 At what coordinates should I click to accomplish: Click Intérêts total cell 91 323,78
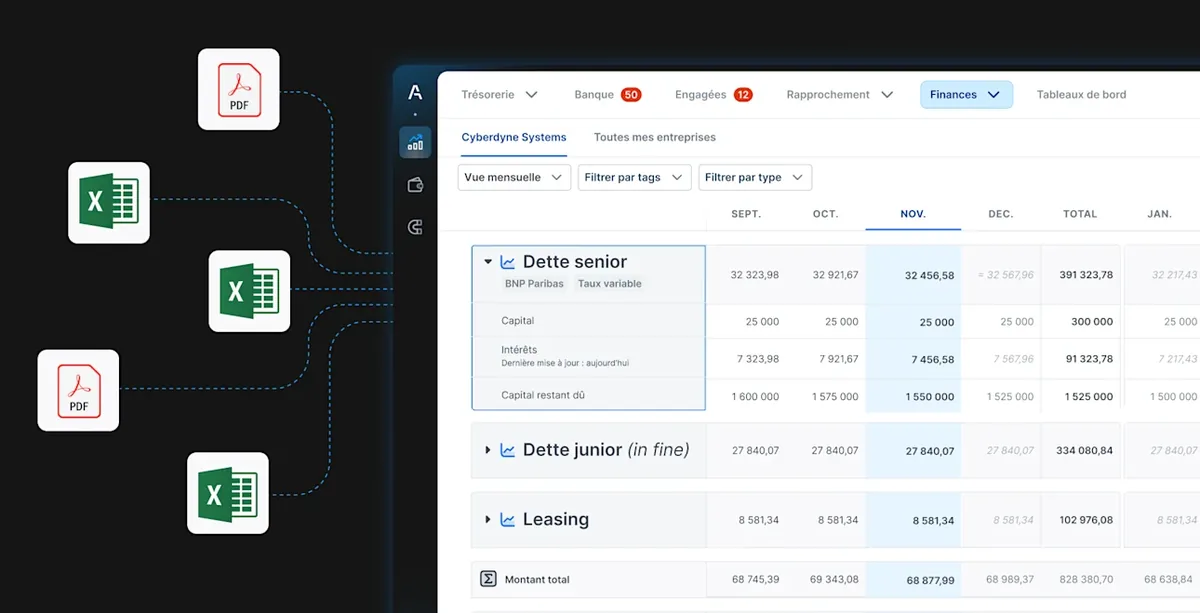click(1089, 359)
